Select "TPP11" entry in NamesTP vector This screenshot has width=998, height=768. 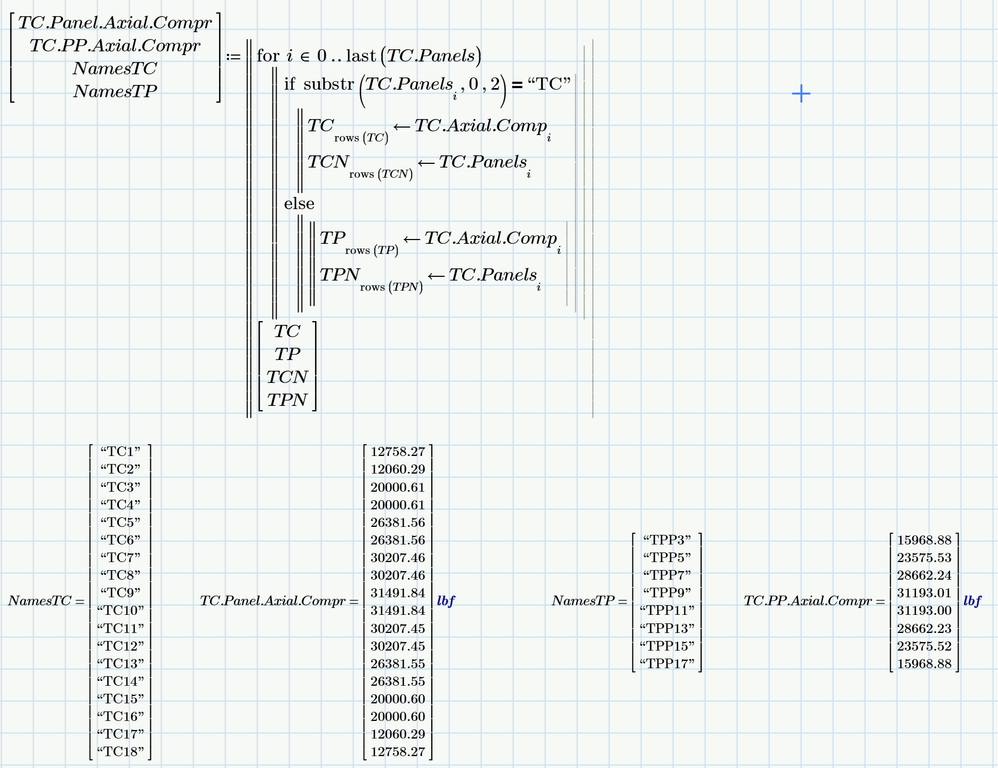(x=667, y=611)
